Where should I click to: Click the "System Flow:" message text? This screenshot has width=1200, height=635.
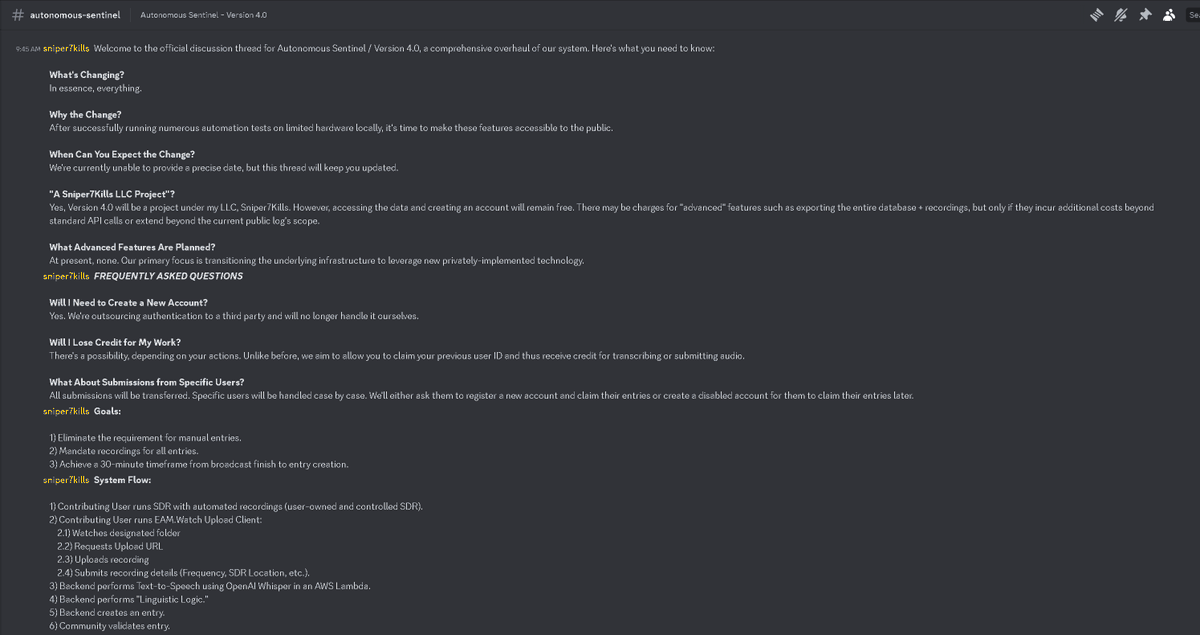click(123, 480)
